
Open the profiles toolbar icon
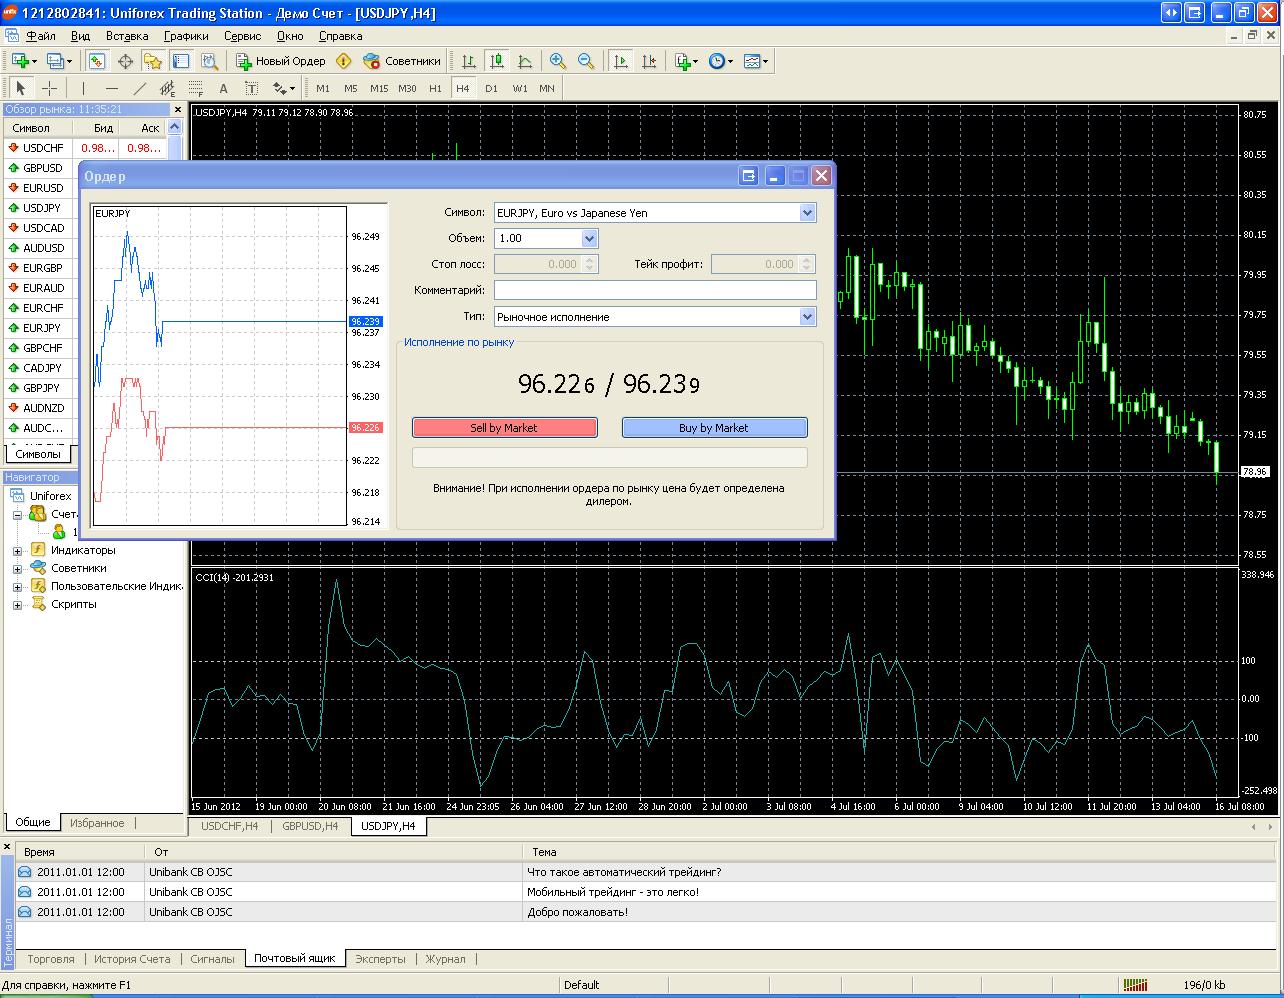(58, 61)
